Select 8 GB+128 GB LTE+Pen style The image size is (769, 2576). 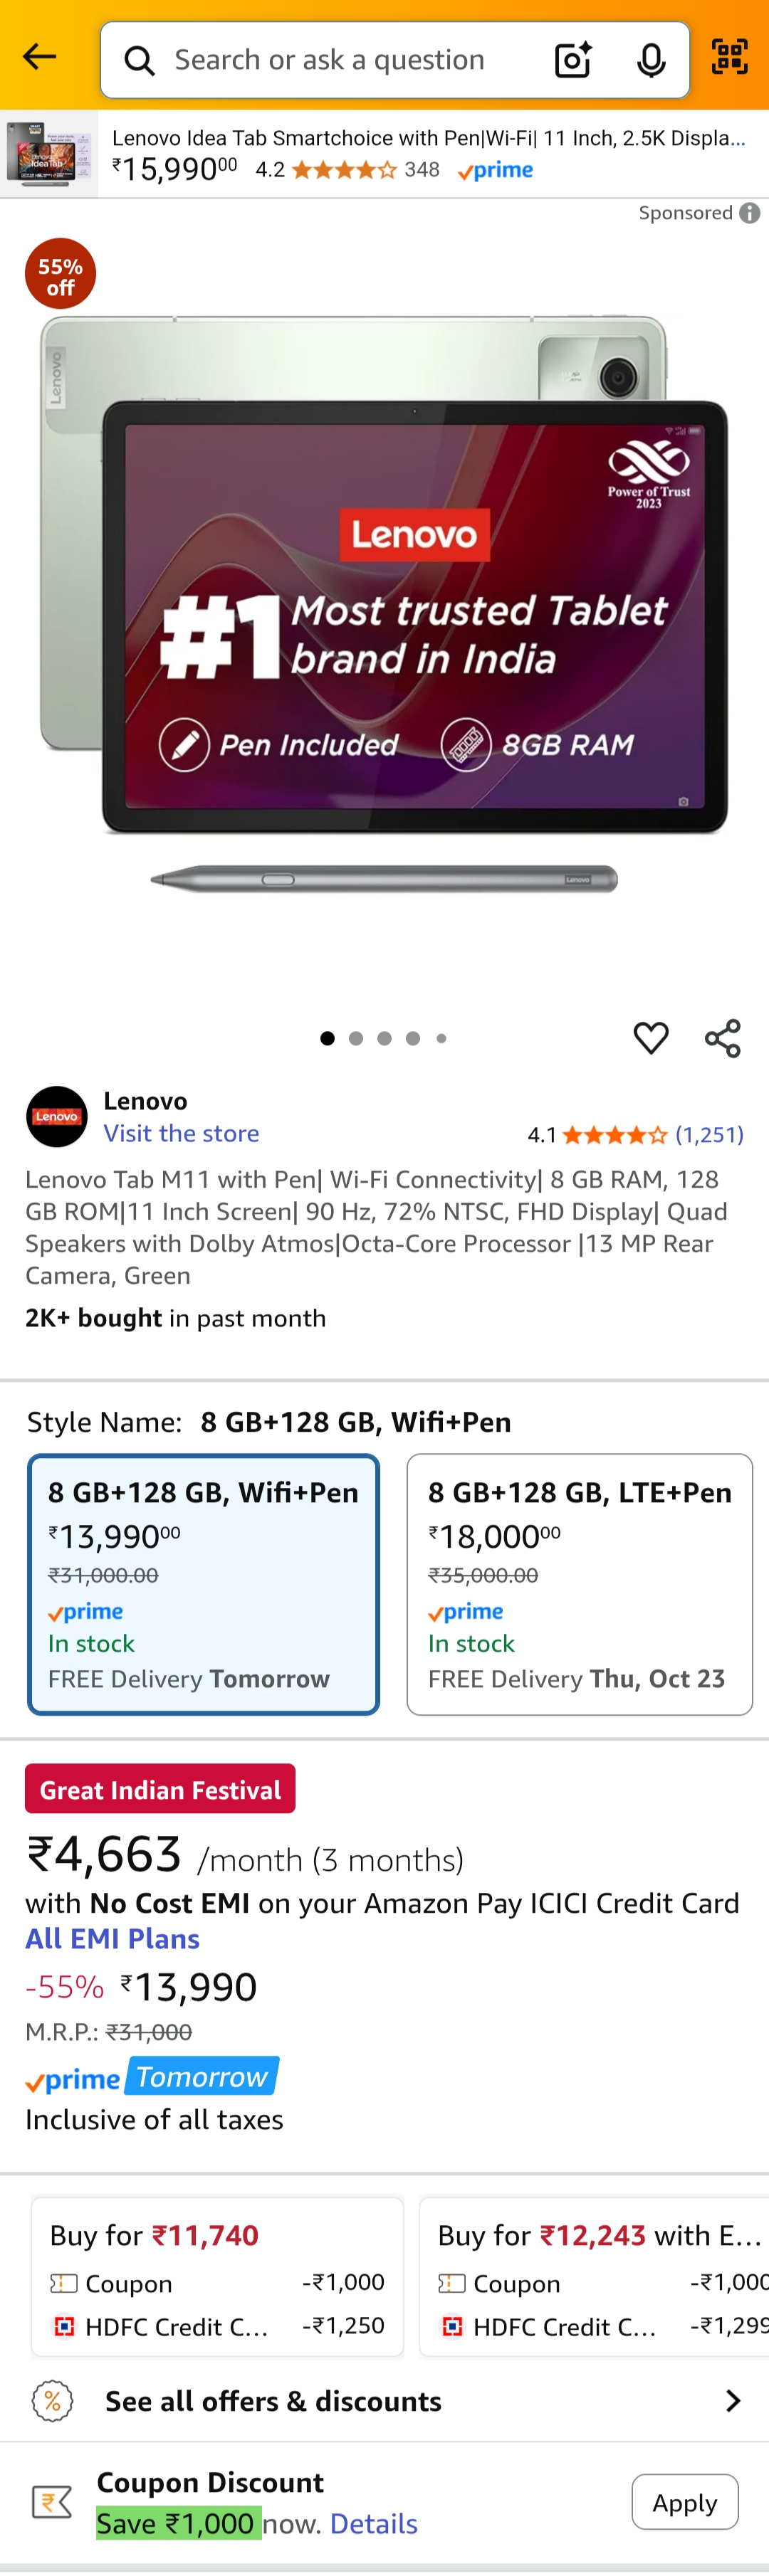coord(579,1583)
